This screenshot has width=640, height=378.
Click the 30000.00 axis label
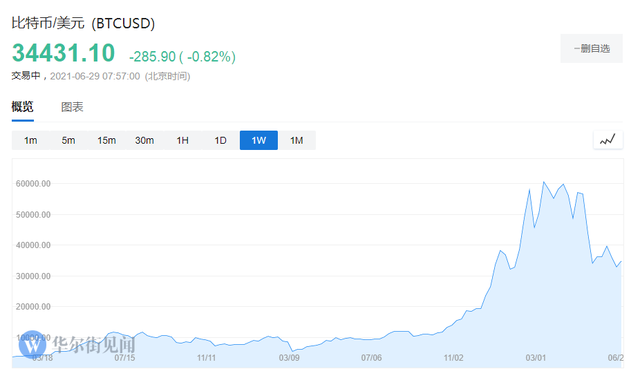click(33, 276)
